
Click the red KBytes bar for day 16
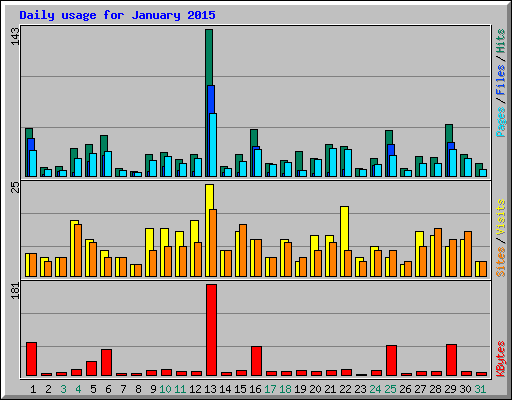(256, 361)
